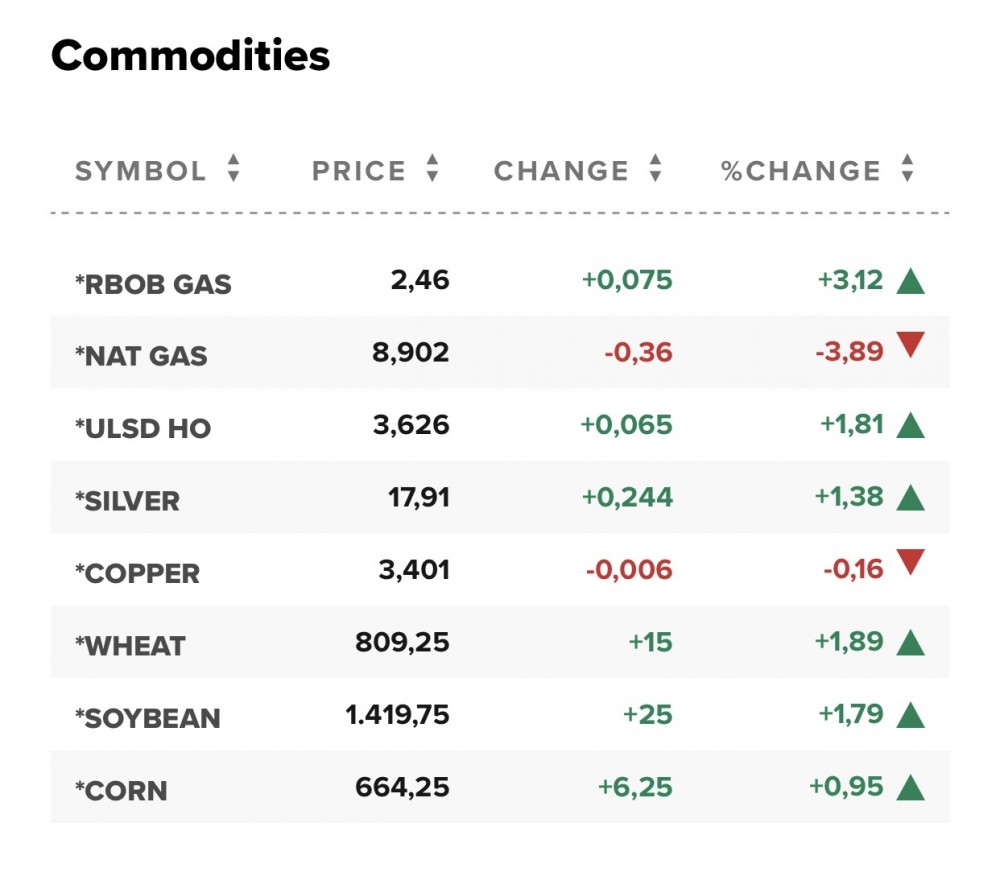Click the sort arrows next to SYMBOL
Screen dimensions: 1000x893
[x=233, y=169]
